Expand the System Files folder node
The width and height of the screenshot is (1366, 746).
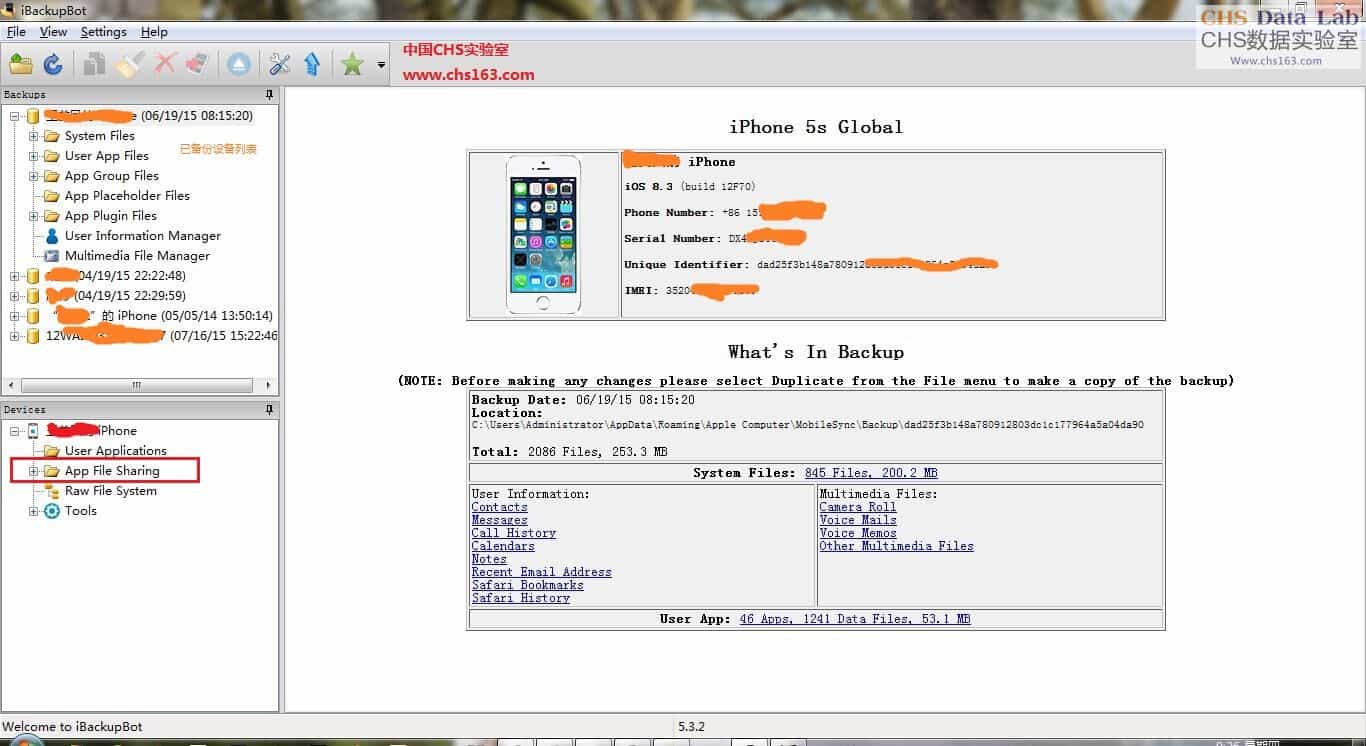click(33, 136)
